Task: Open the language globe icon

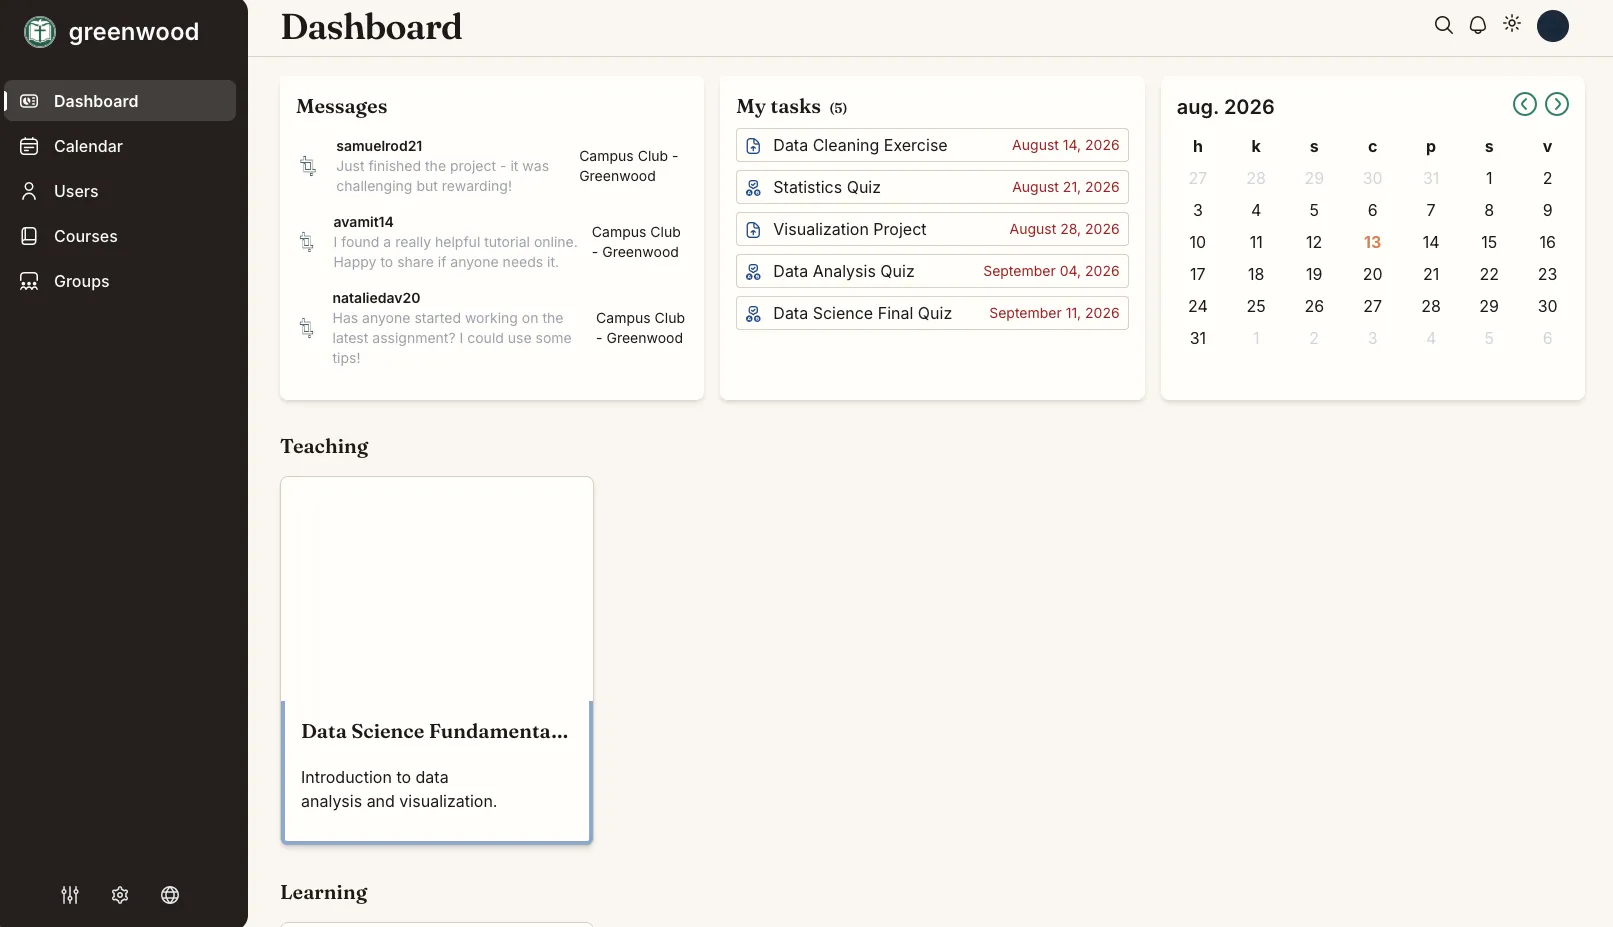Action: 170,895
